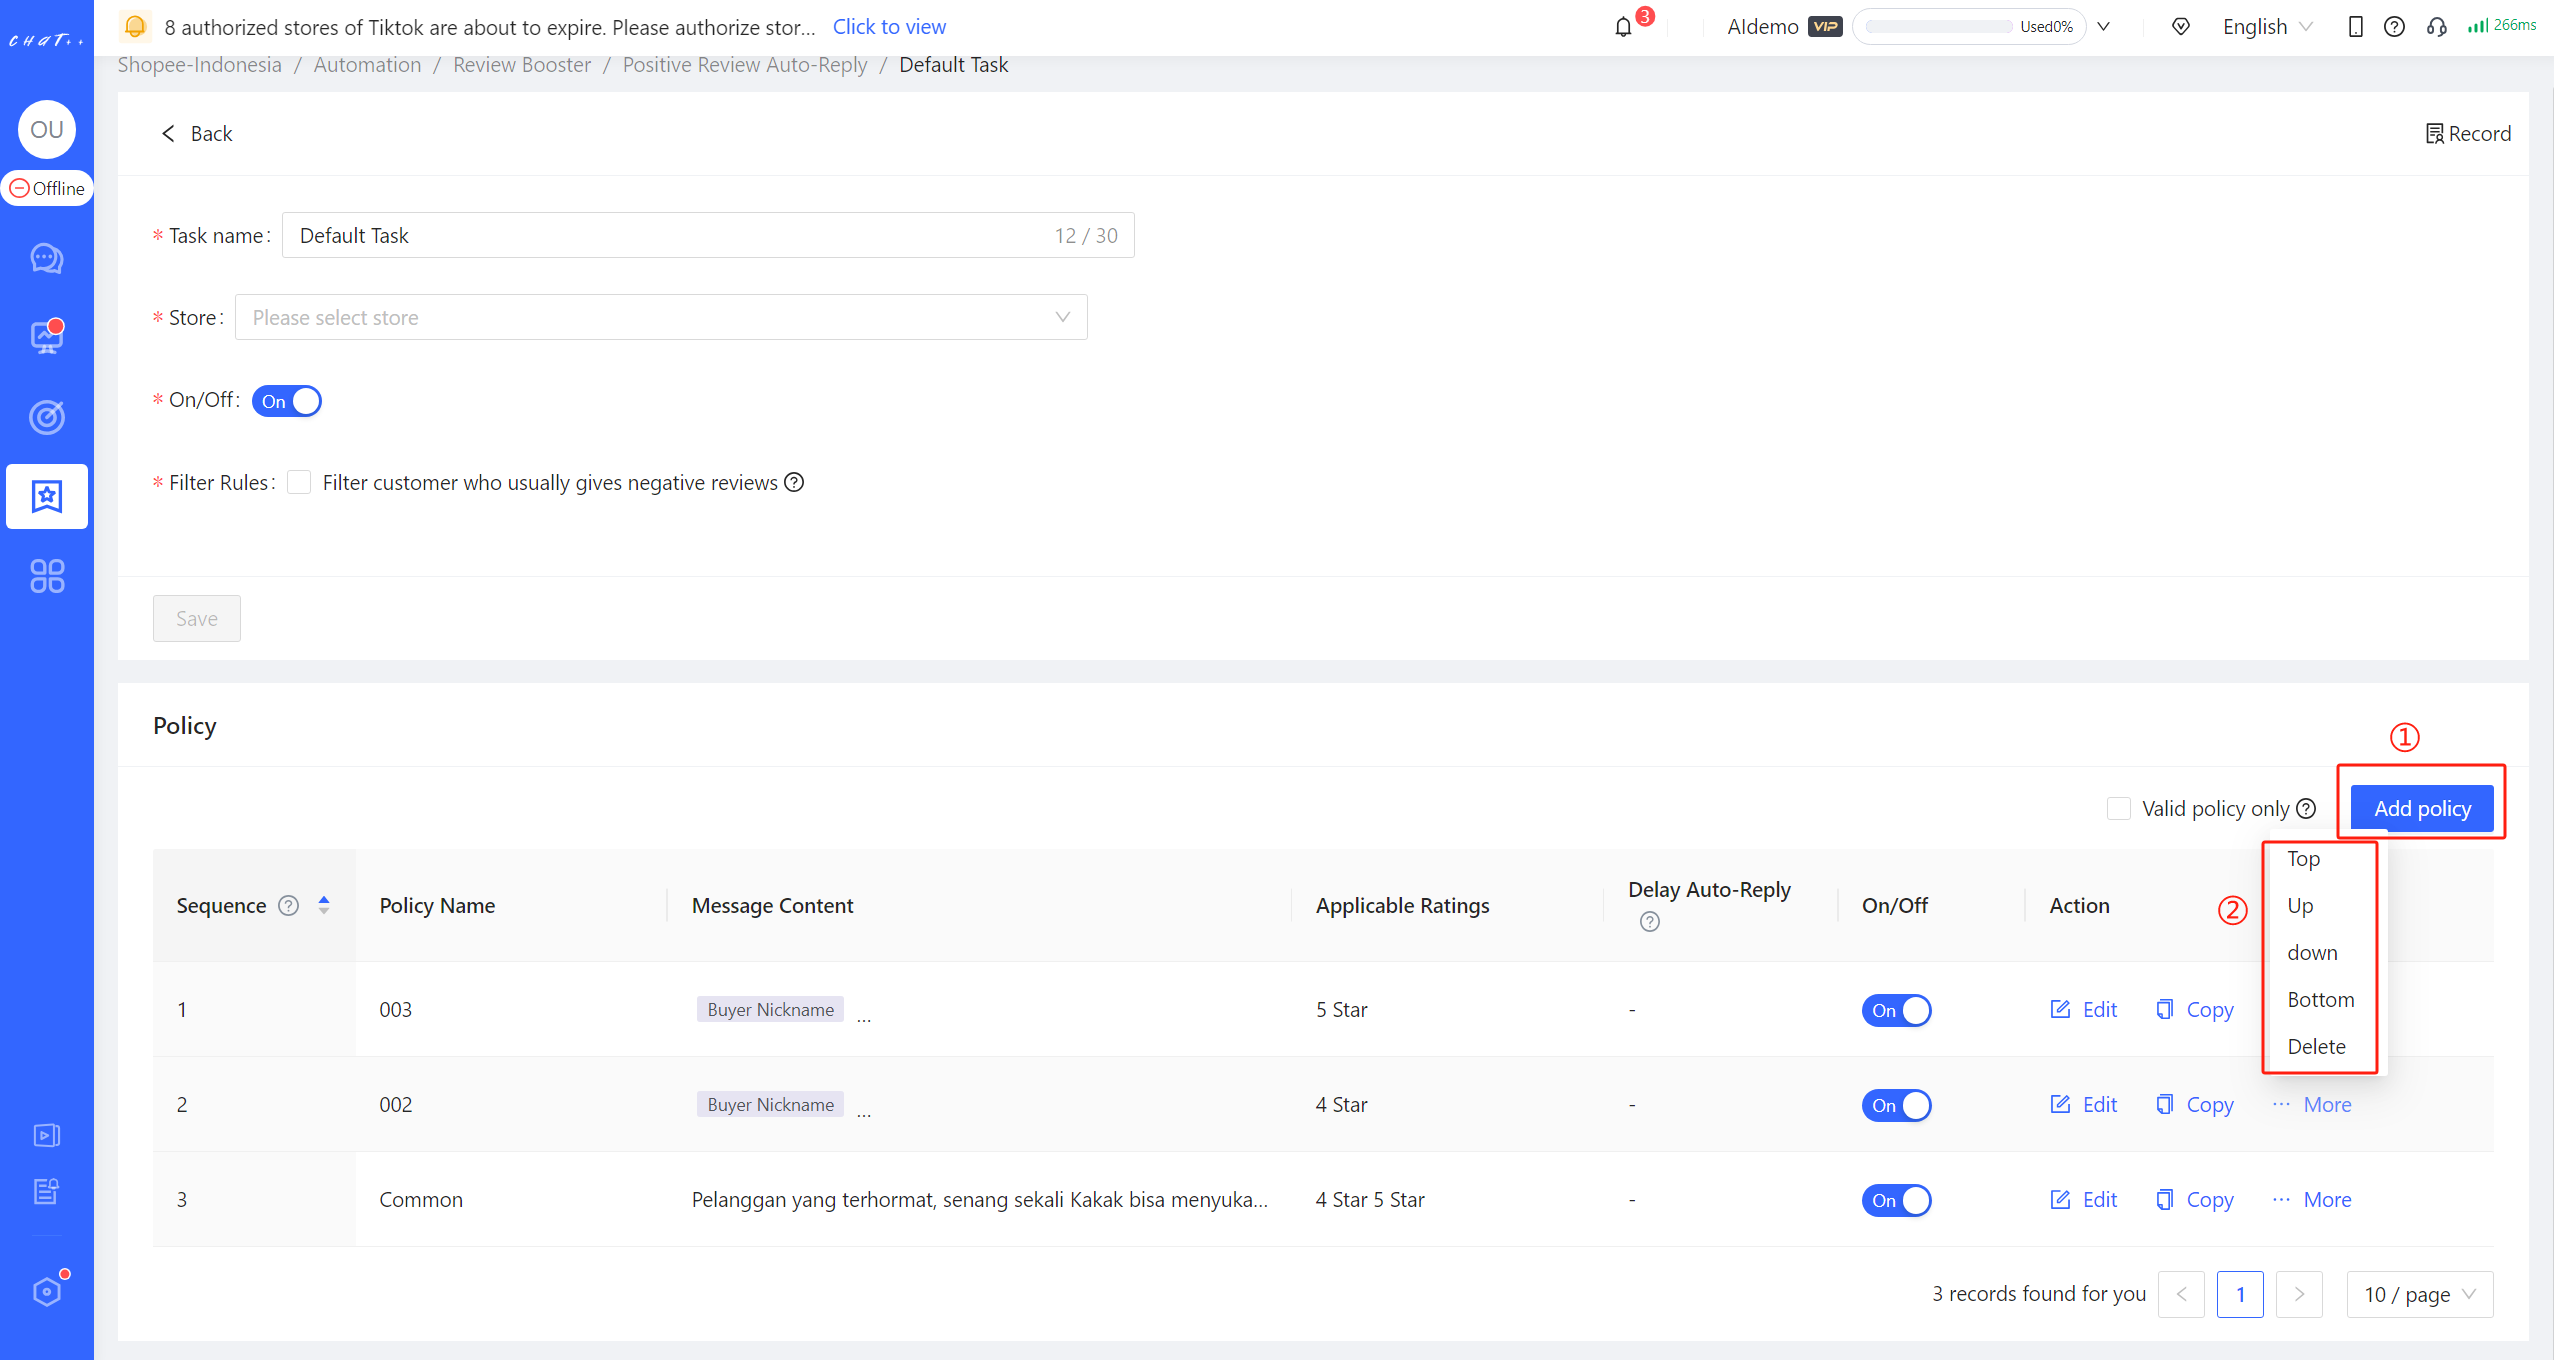This screenshot has width=2554, height=1360.
Task: Choose Bottom in the More menu
Action: click(2321, 999)
